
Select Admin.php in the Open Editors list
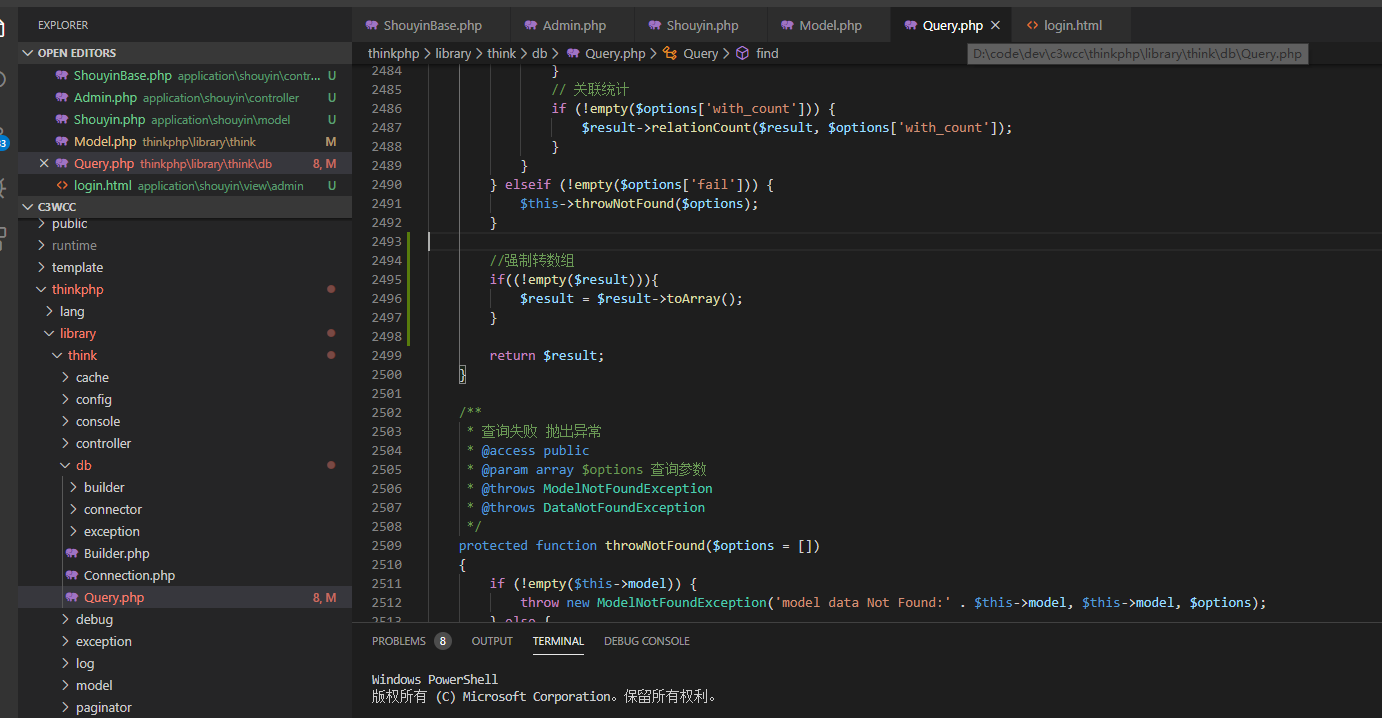(x=105, y=97)
